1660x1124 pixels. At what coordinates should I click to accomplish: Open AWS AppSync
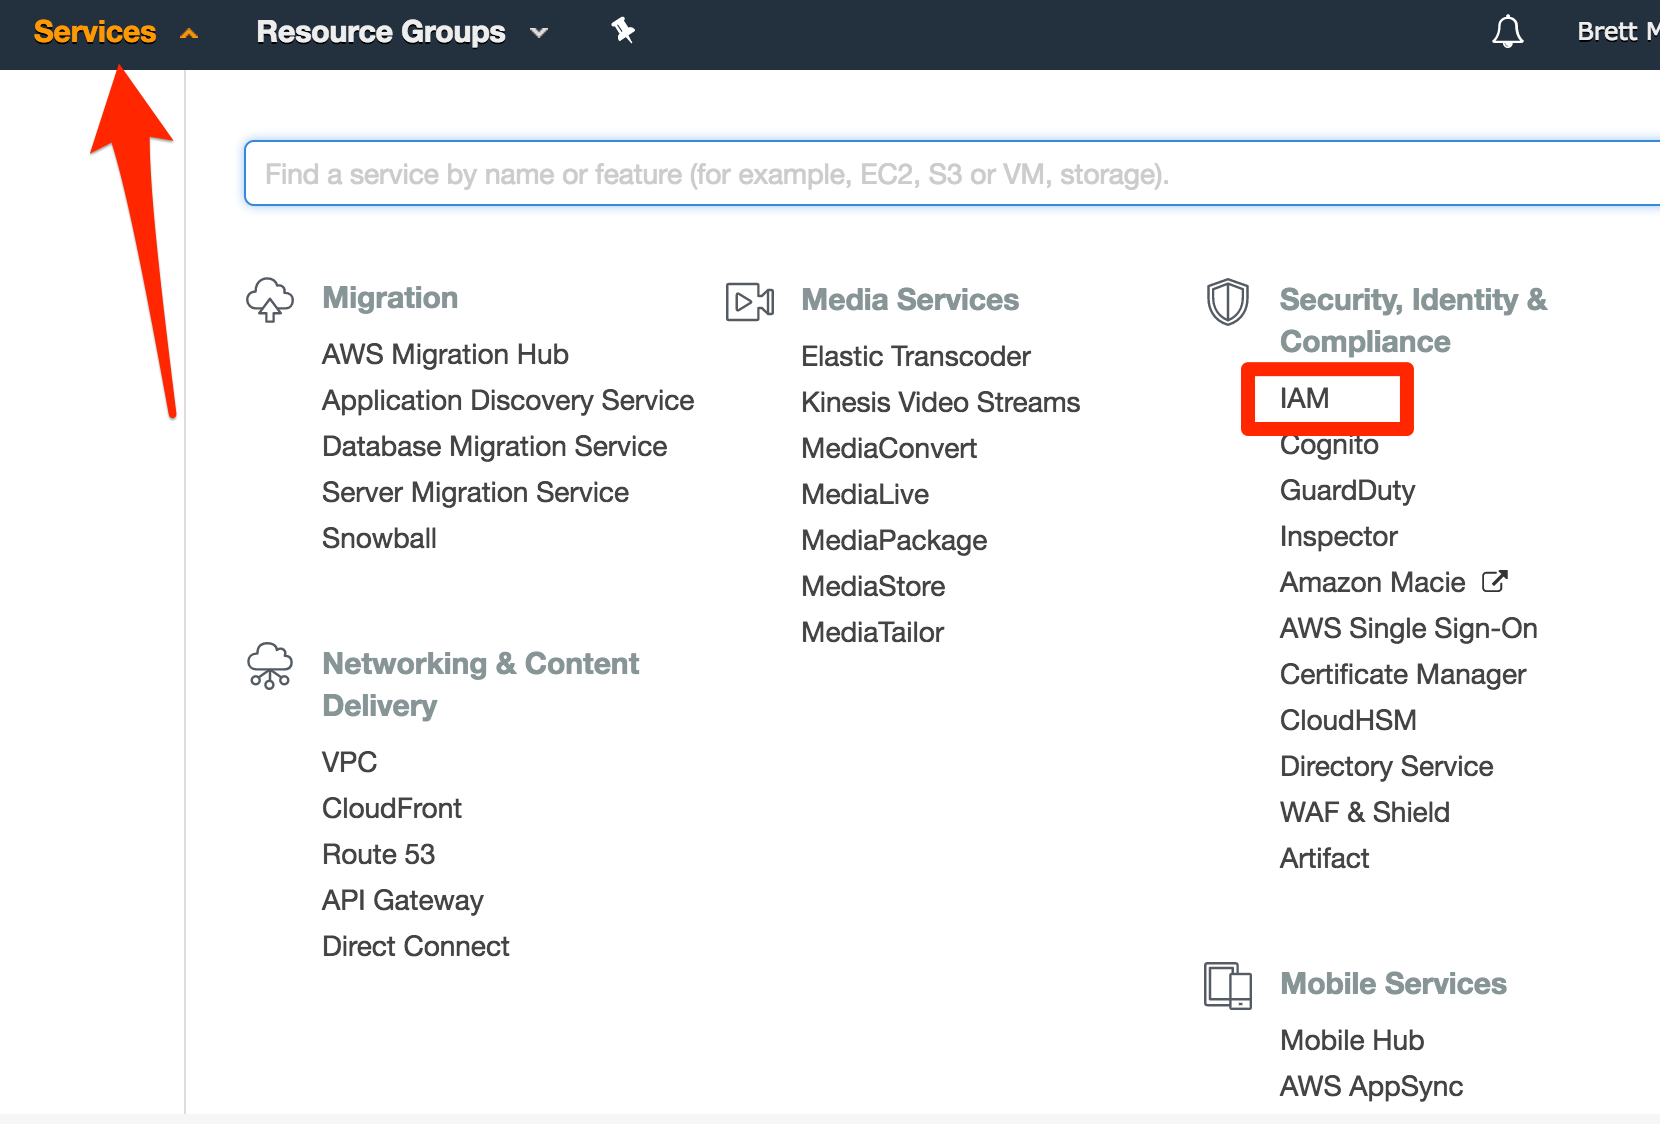[1371, 1086]
